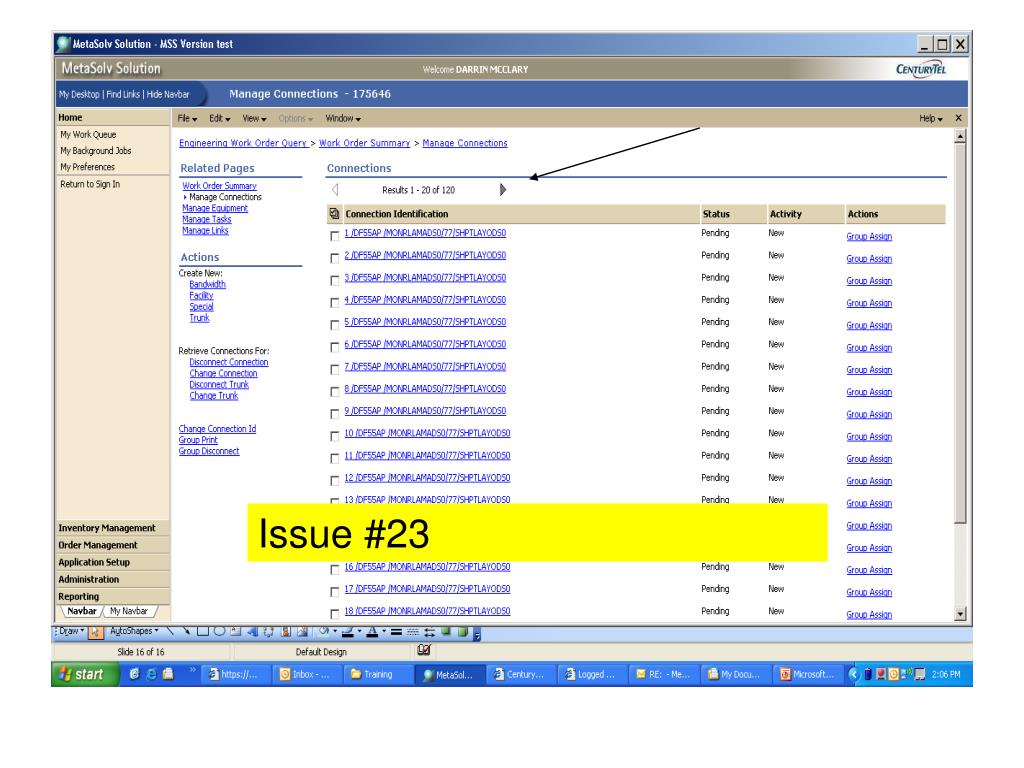The width and height of the screenshot is (1024, 768).
Task: Open the Draw dropdown menu
Action: [71, 632]
